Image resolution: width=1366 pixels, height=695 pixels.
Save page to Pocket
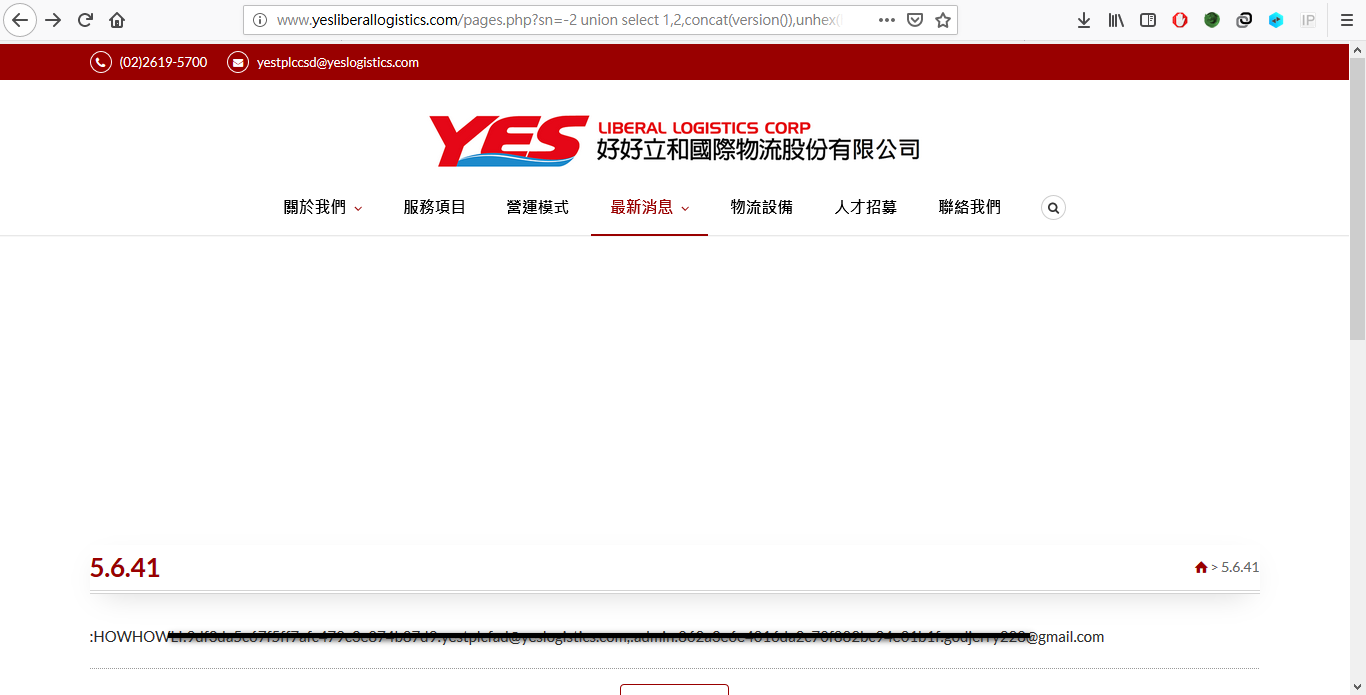[x=915, y=20]
